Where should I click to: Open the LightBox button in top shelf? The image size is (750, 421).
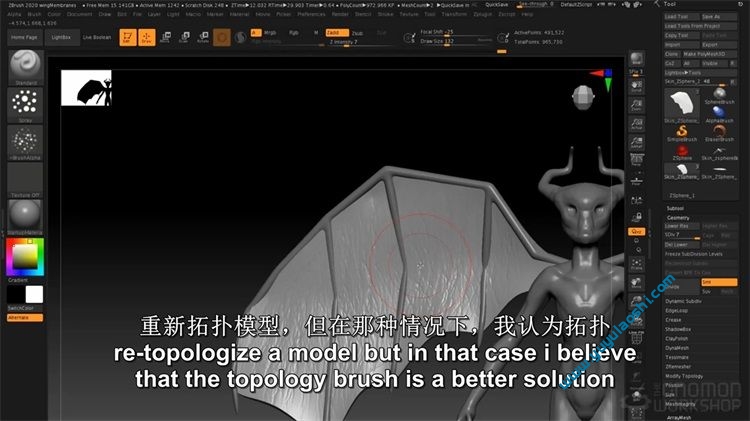[x=61, y=37]
